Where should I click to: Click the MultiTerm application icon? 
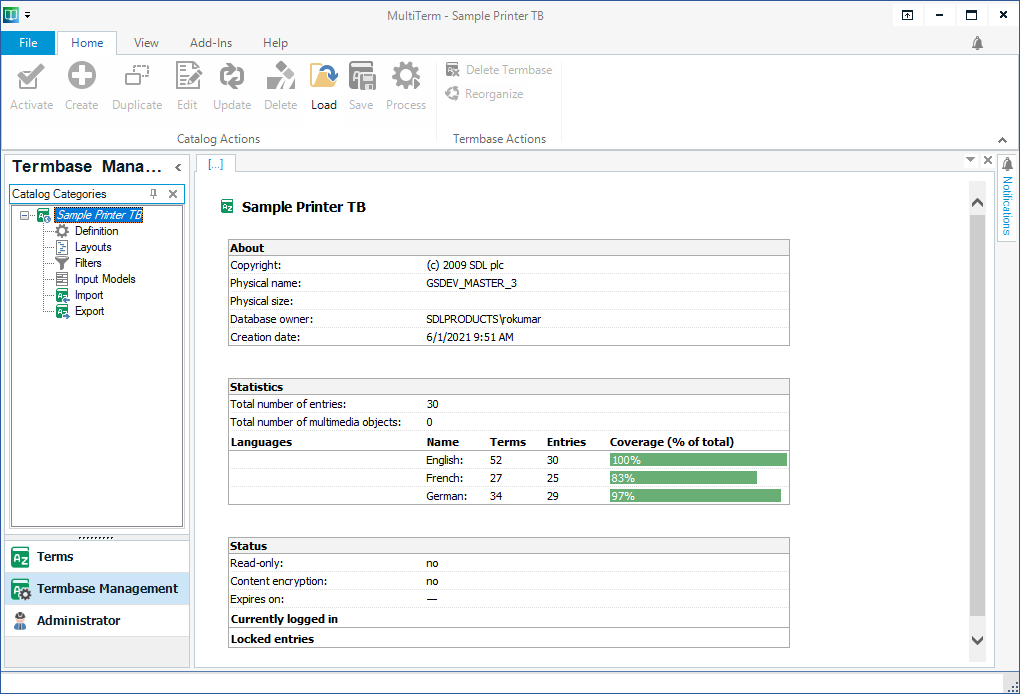11,14
